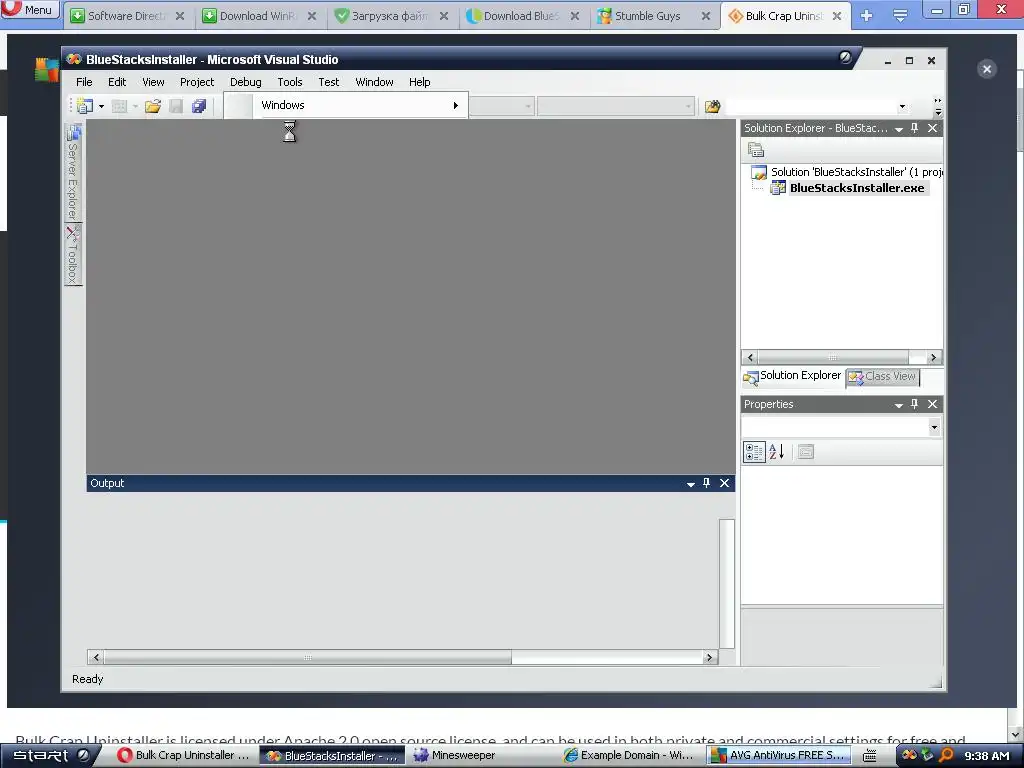Image resolution: width=1024 pixels, height=768 pixels.
Task: Open the Edit menu
Action: [x=117, y=82]
